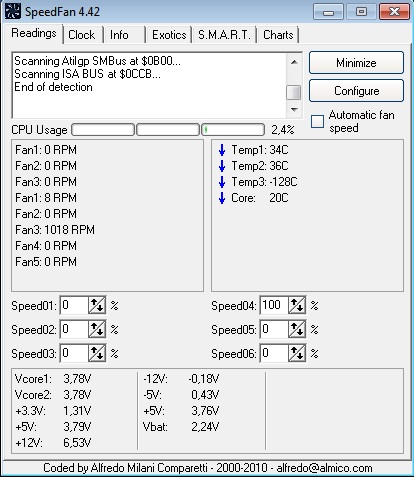This screenshot has width=414, height=477.
Task: Click the Minimize button in the panel
Action: [356, 63]
